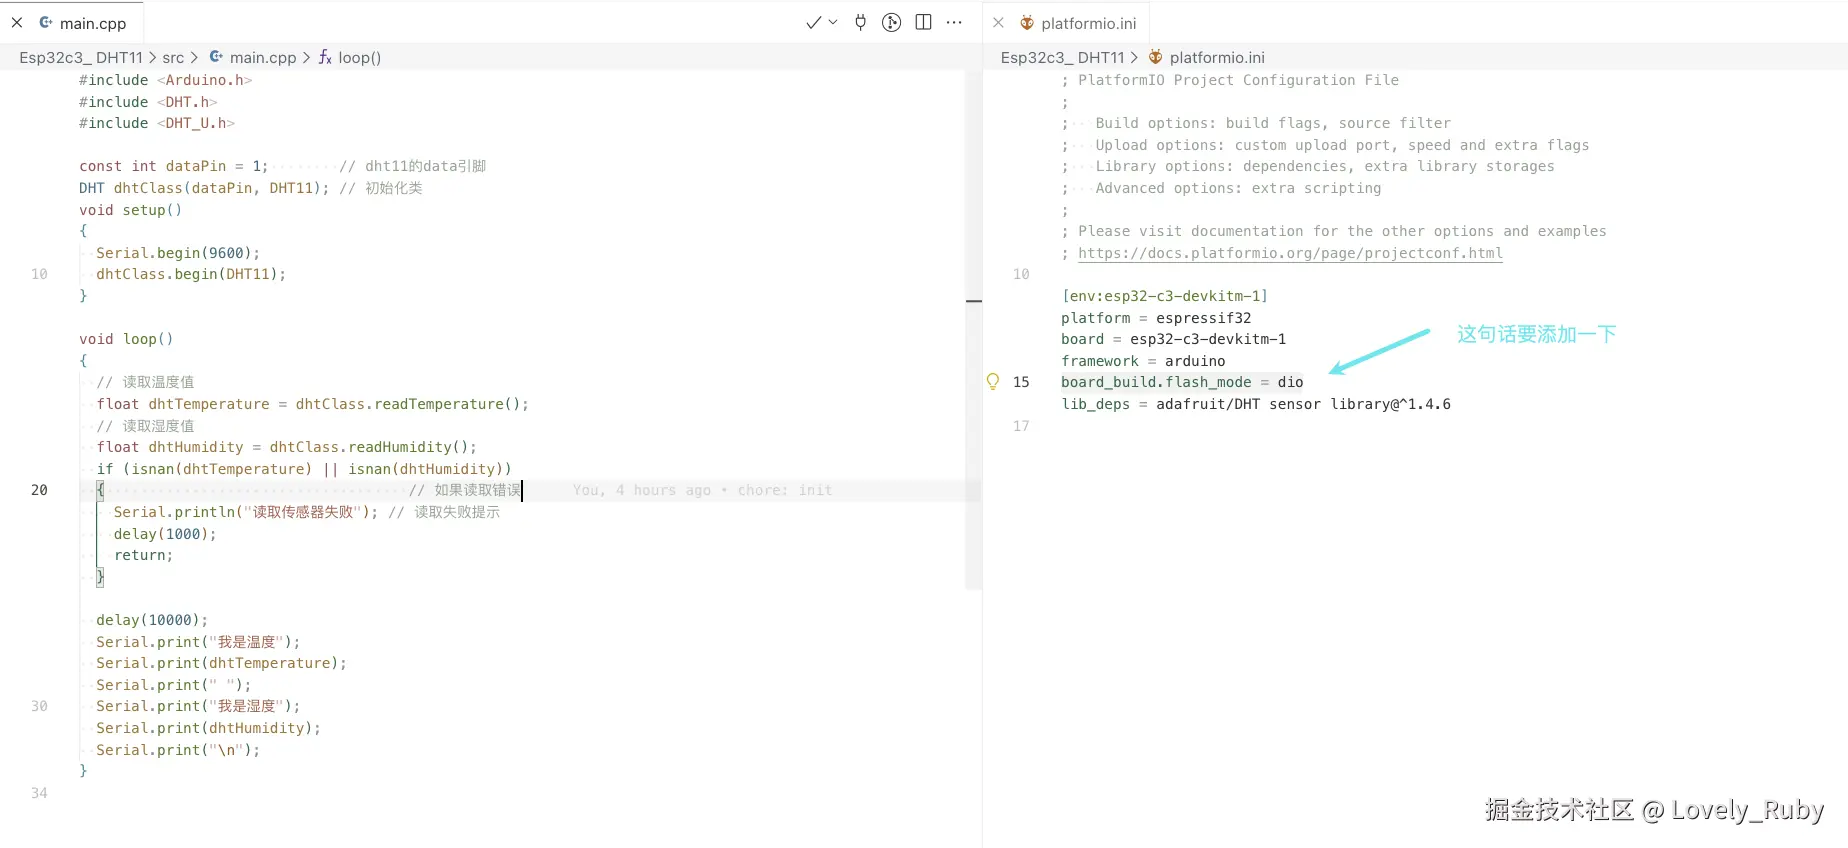Click 'platform = espressif32' line
This screenshot has height=848, width=1848.
(x=1156, y=318)
